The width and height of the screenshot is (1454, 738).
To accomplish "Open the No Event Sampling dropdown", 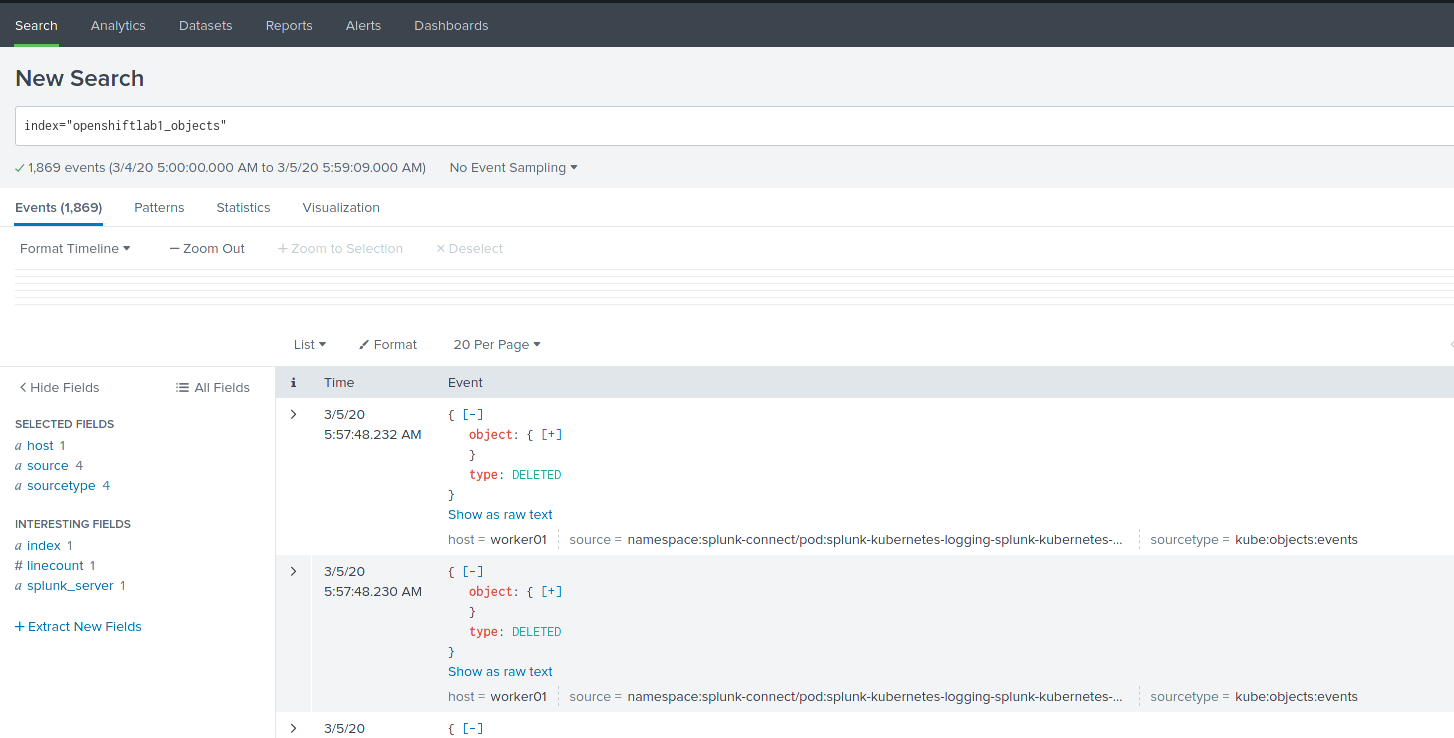I will point(513,168).
